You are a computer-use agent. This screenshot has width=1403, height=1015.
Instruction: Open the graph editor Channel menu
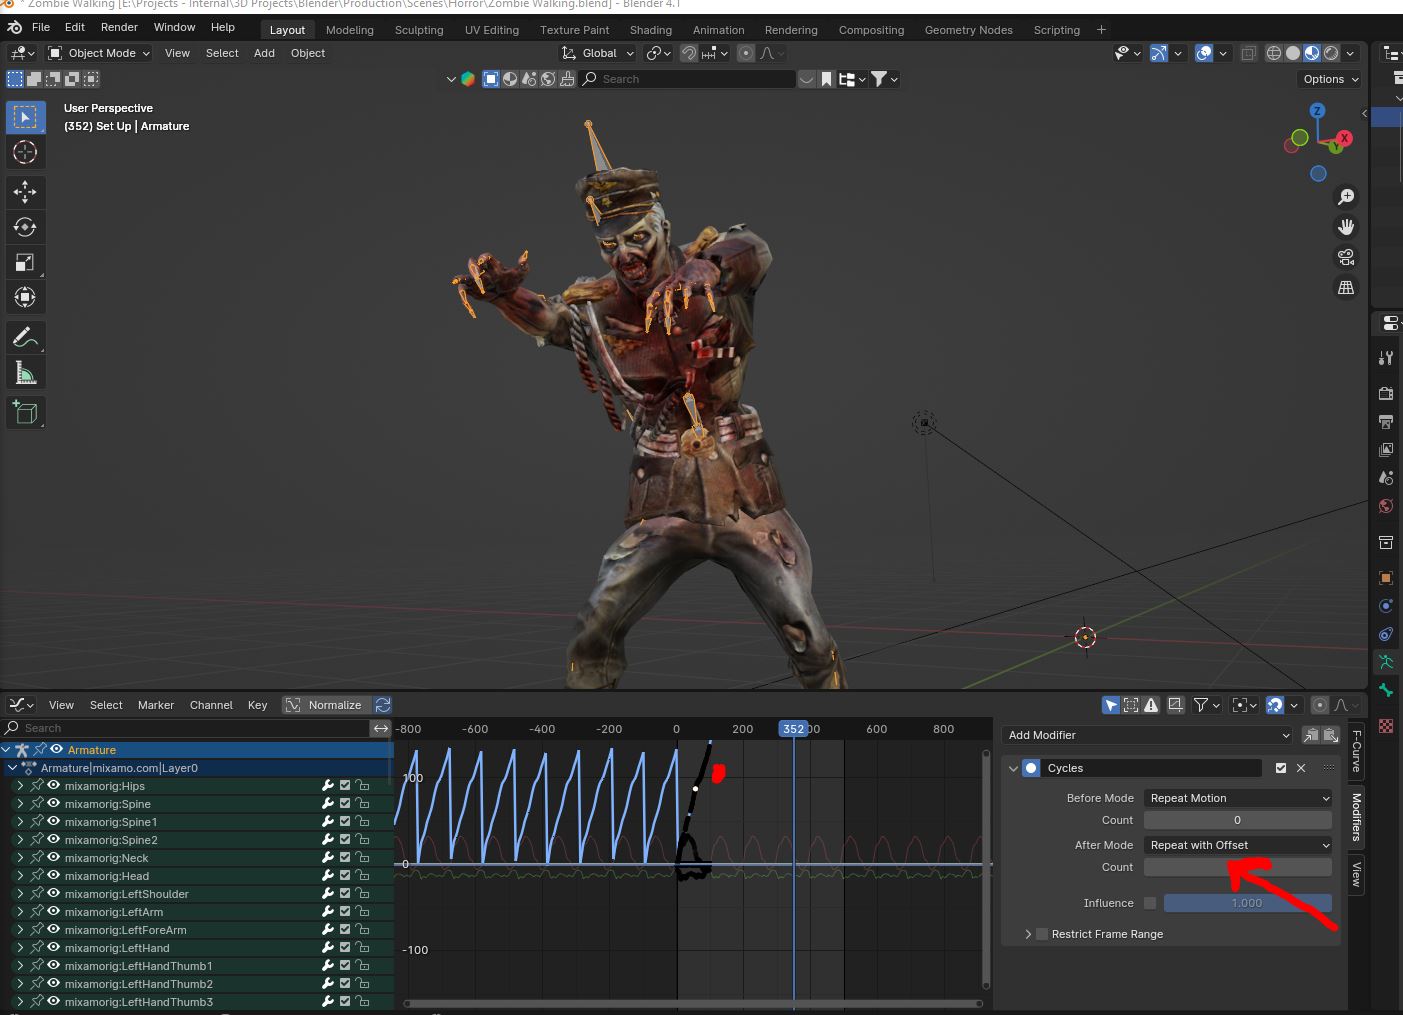point(211,705)
